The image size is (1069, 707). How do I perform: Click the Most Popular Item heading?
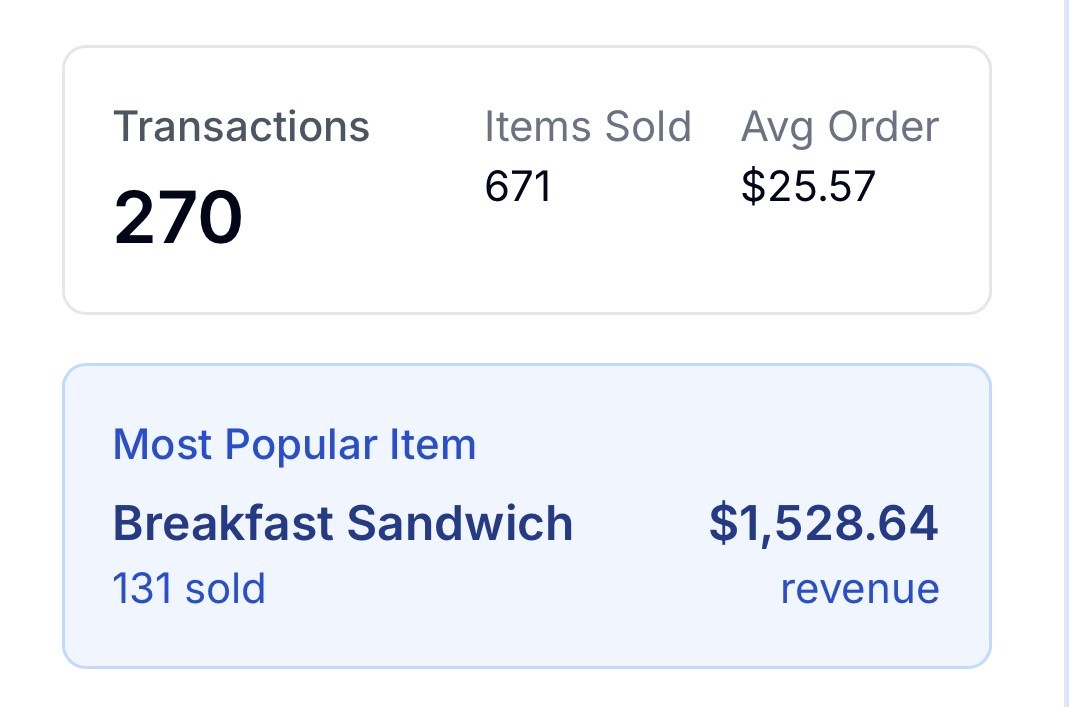294,444
